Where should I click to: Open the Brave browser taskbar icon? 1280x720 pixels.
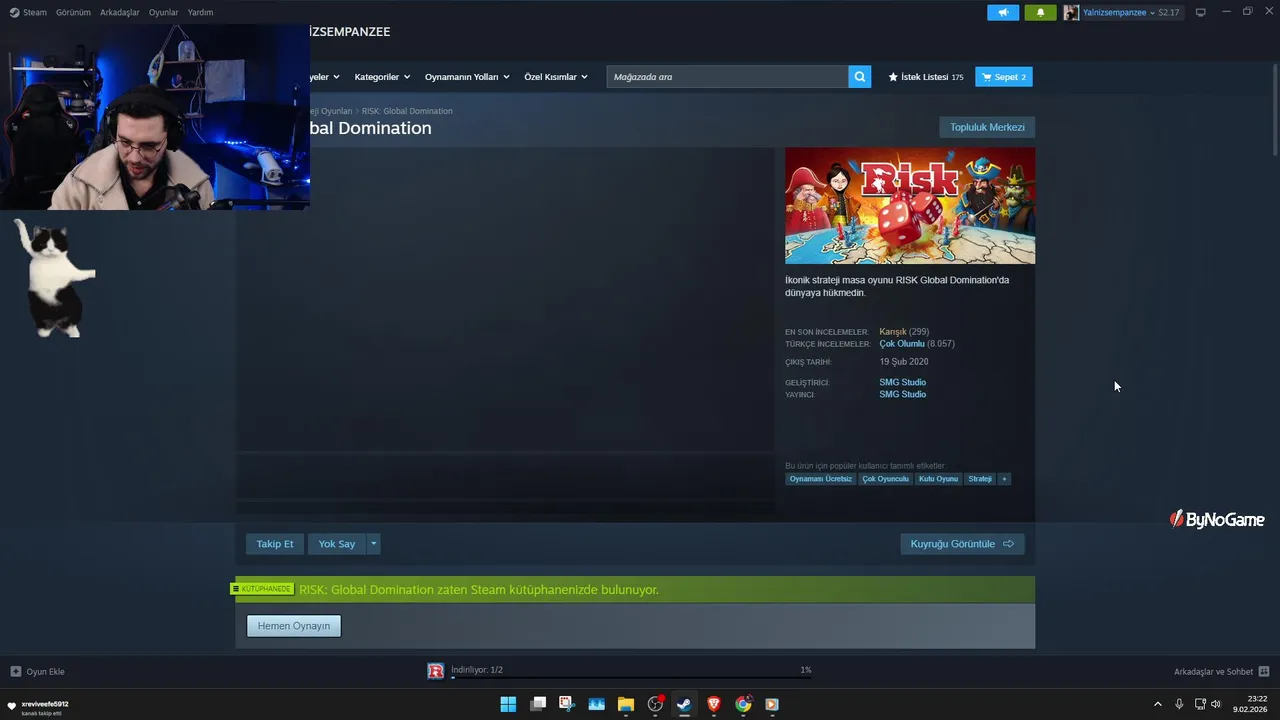[x=714, y=704]
